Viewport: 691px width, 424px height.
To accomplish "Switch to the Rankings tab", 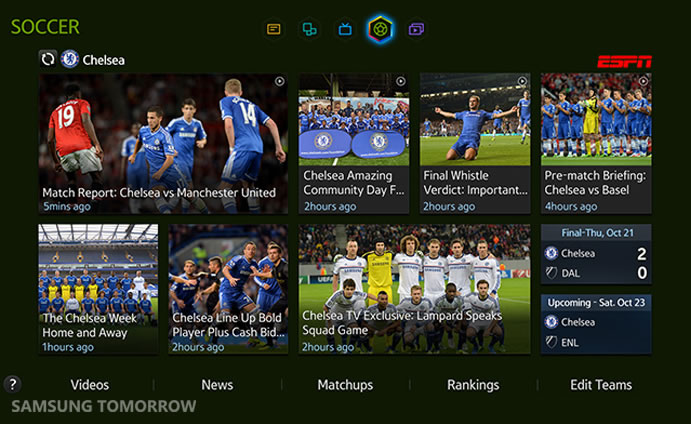I will 473,385.
